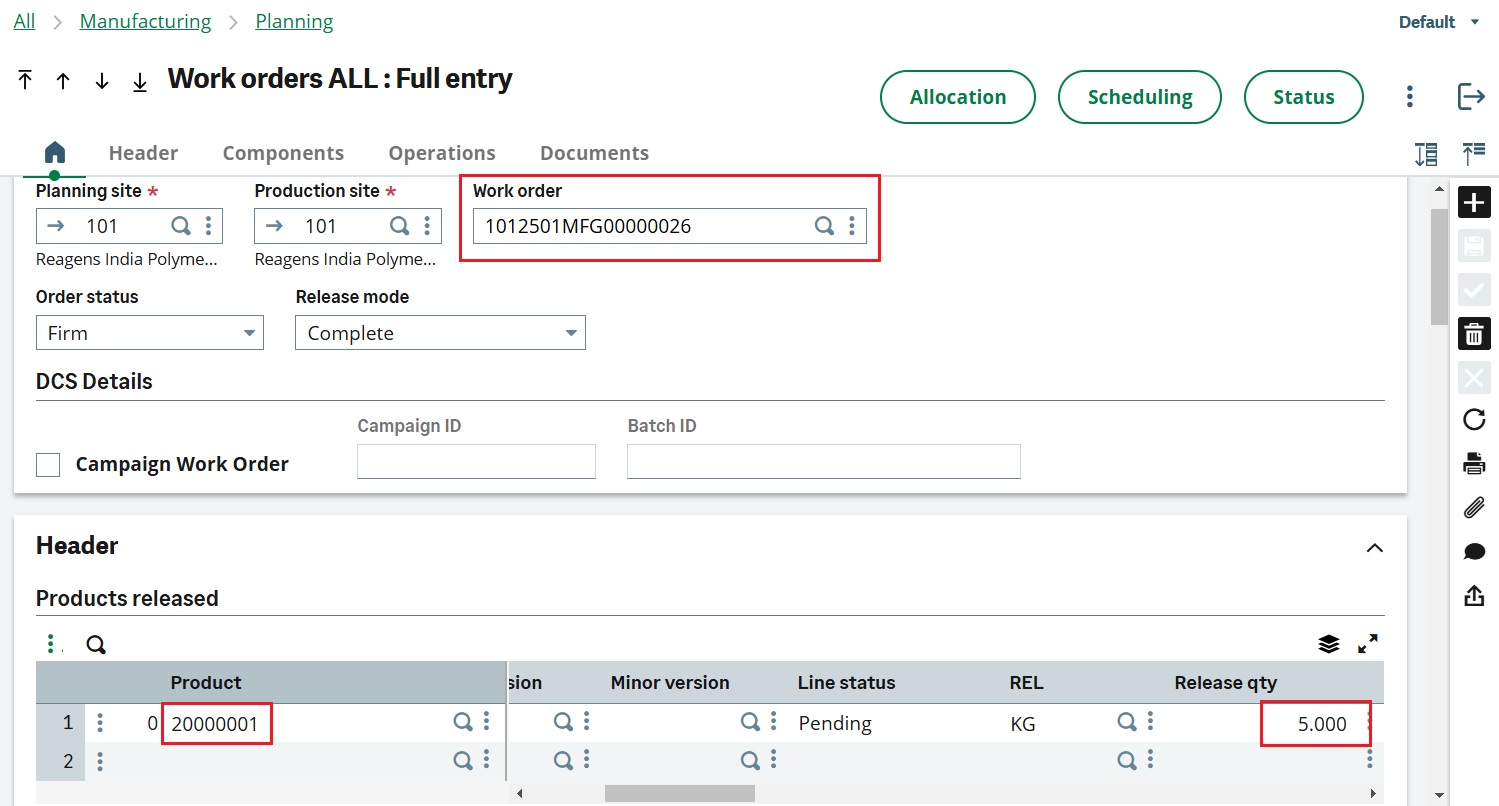Click the horizontal table scrollbar thumb
Viewport: 1499px width, 806px height.
[x=679, y=793]
